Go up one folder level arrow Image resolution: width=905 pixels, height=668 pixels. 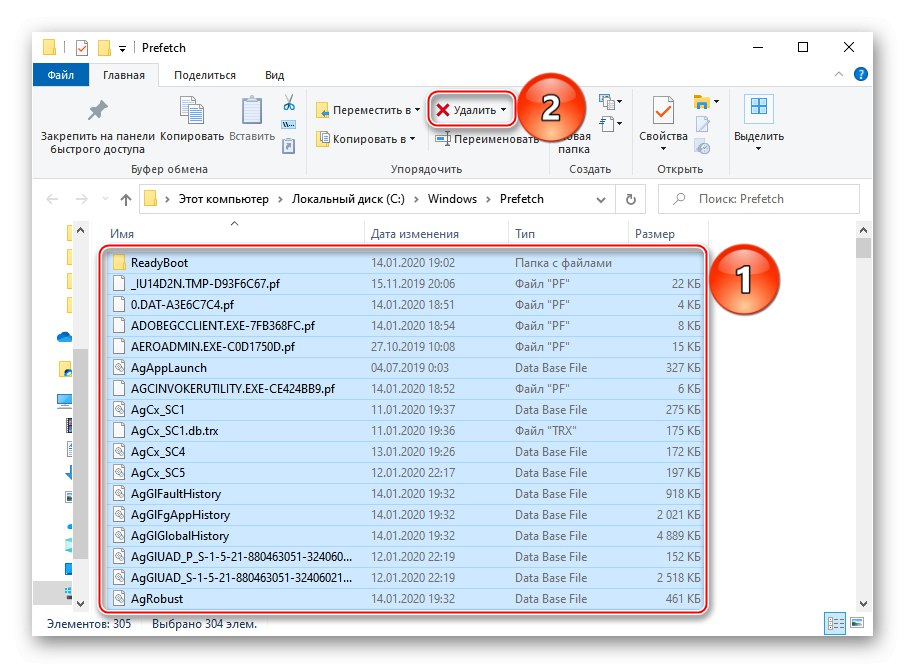125,199
